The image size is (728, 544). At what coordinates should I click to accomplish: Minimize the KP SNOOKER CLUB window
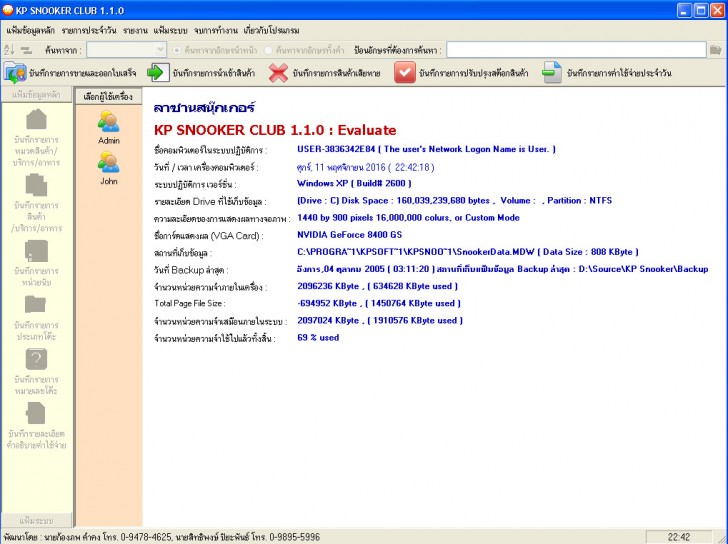tap(684, 10)
